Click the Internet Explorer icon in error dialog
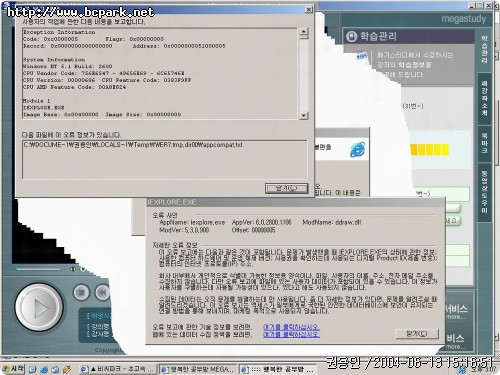Screen dimensions: 500x375 pyautogui.click(x=357, y=150)
